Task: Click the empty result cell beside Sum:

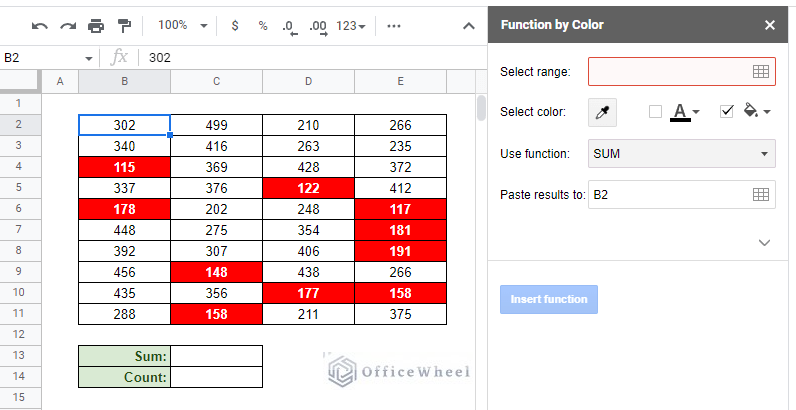Action: coord(216,356)
